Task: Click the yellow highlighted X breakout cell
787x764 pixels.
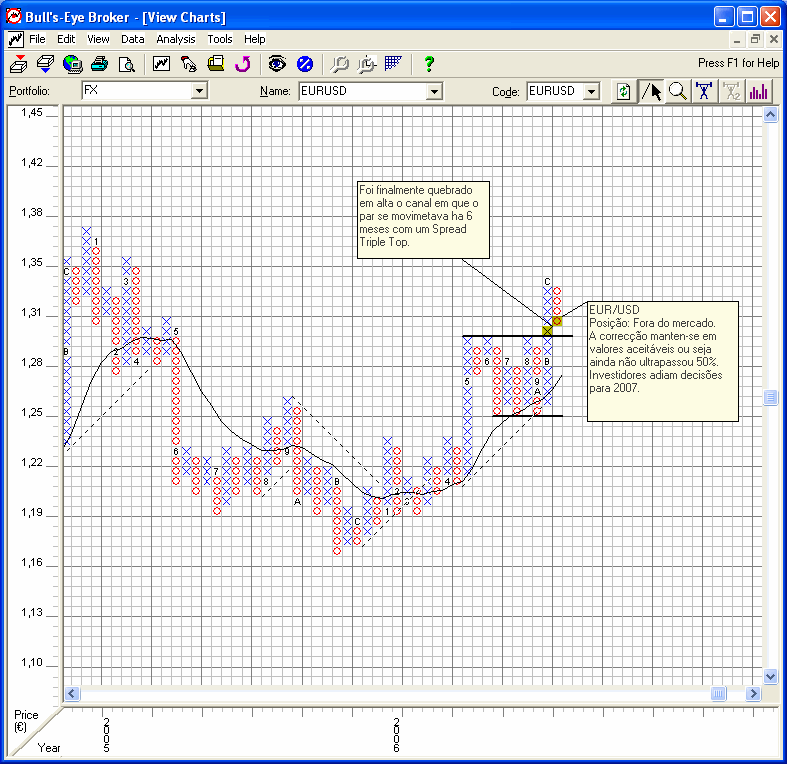Action: [547, 331]
